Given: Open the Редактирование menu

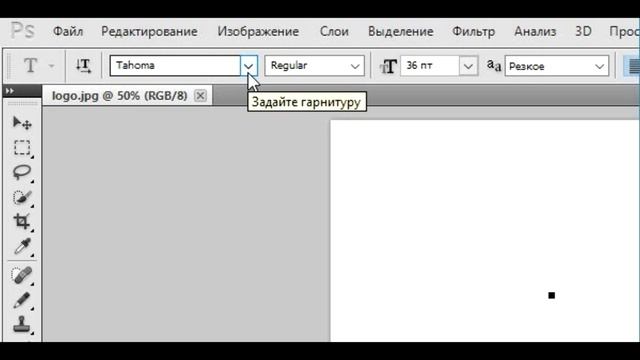Looking at the screenshot, I should click(x=149, y=31).
